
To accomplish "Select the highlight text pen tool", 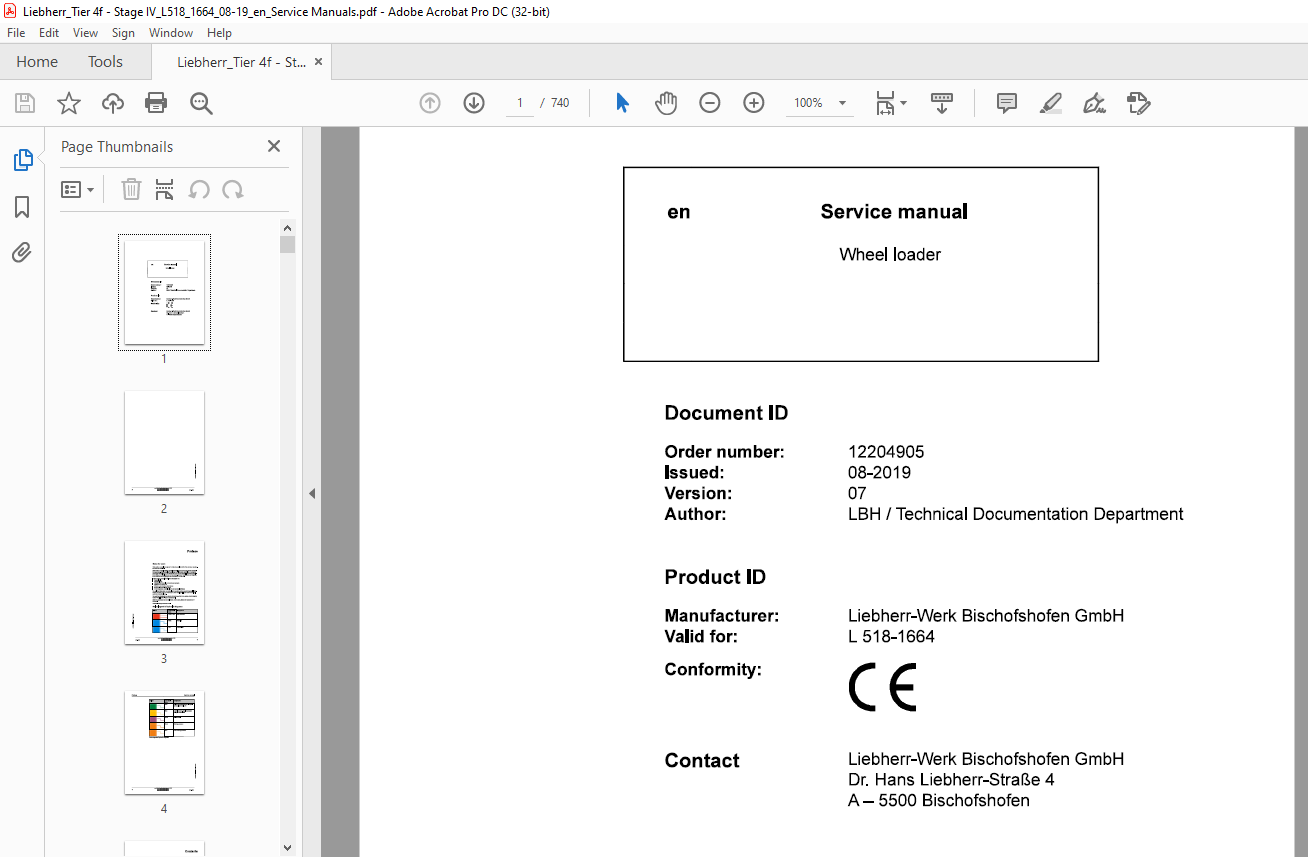I will tap(1051, 103).
